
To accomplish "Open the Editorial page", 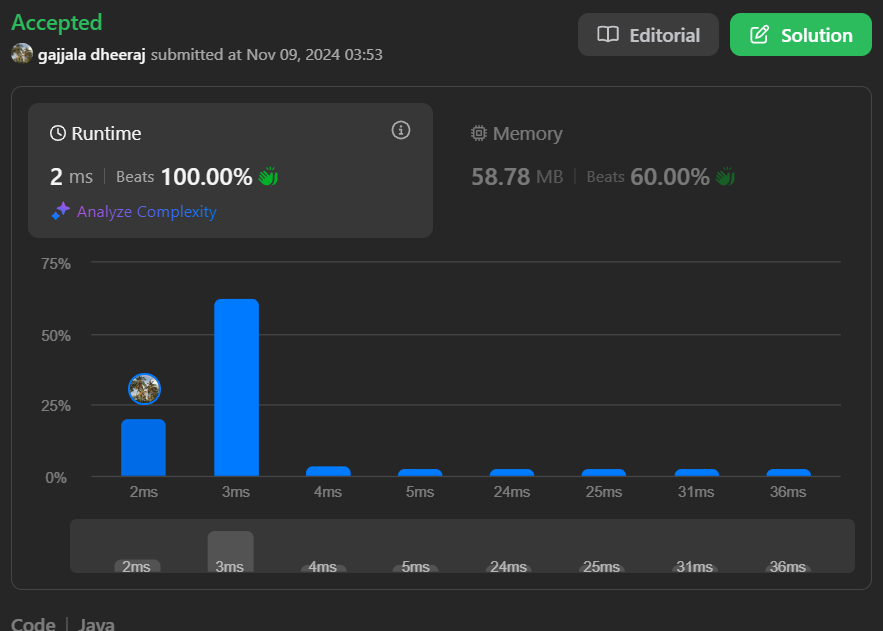I will click(648, 35).
